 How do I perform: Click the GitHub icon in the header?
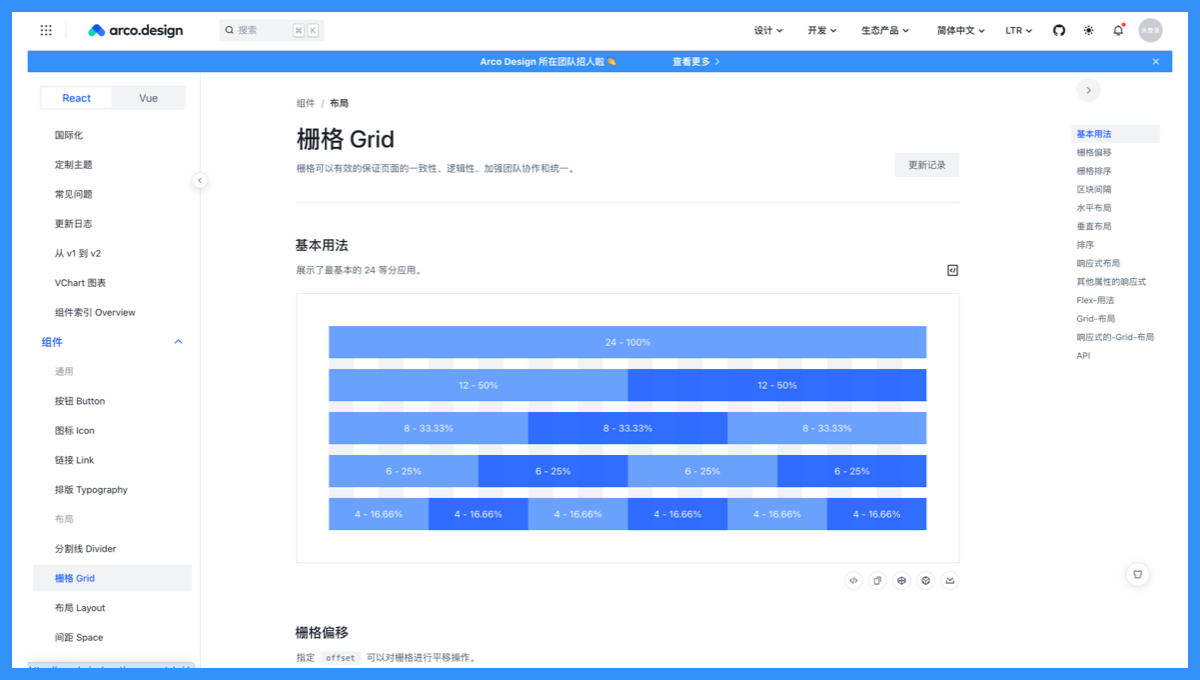pyautogui.click(x=1058, y=30)
